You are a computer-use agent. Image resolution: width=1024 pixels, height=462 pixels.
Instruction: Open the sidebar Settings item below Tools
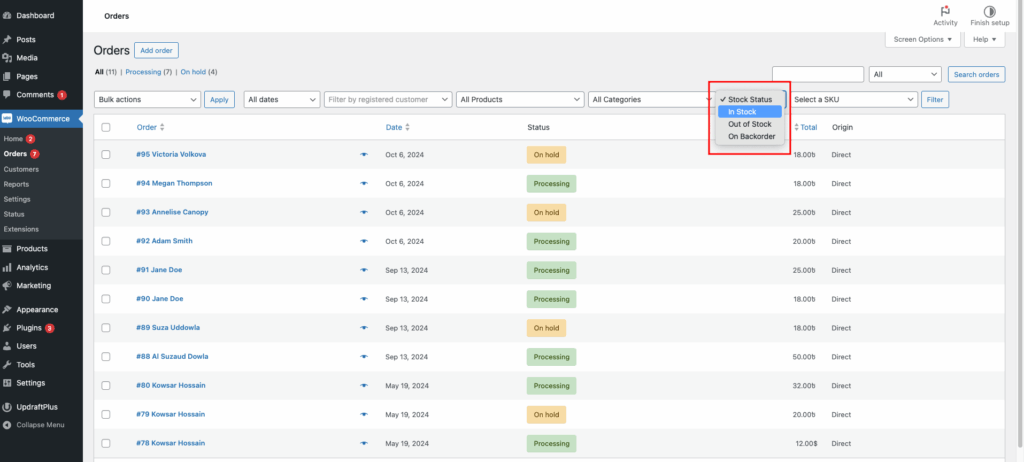tap(31, 383)
